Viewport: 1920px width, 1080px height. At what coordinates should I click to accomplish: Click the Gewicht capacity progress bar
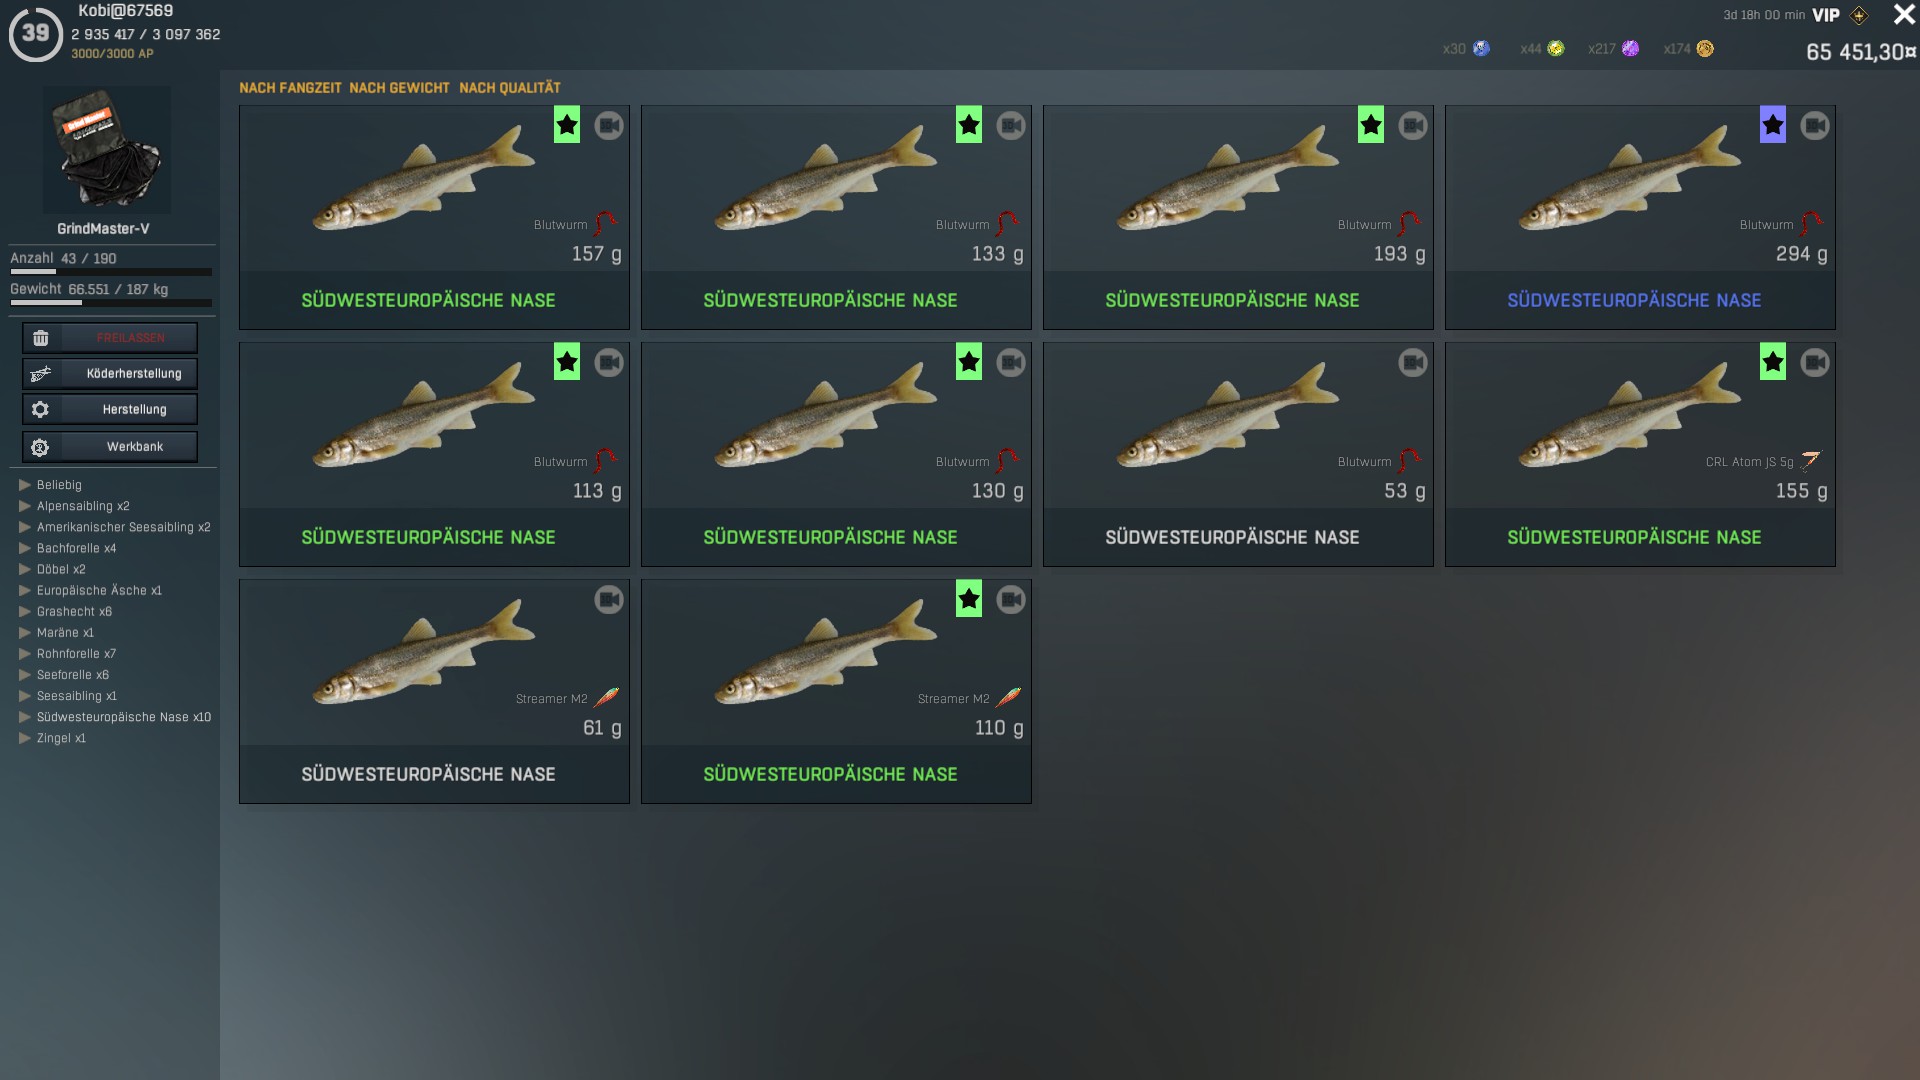[111, 303]
